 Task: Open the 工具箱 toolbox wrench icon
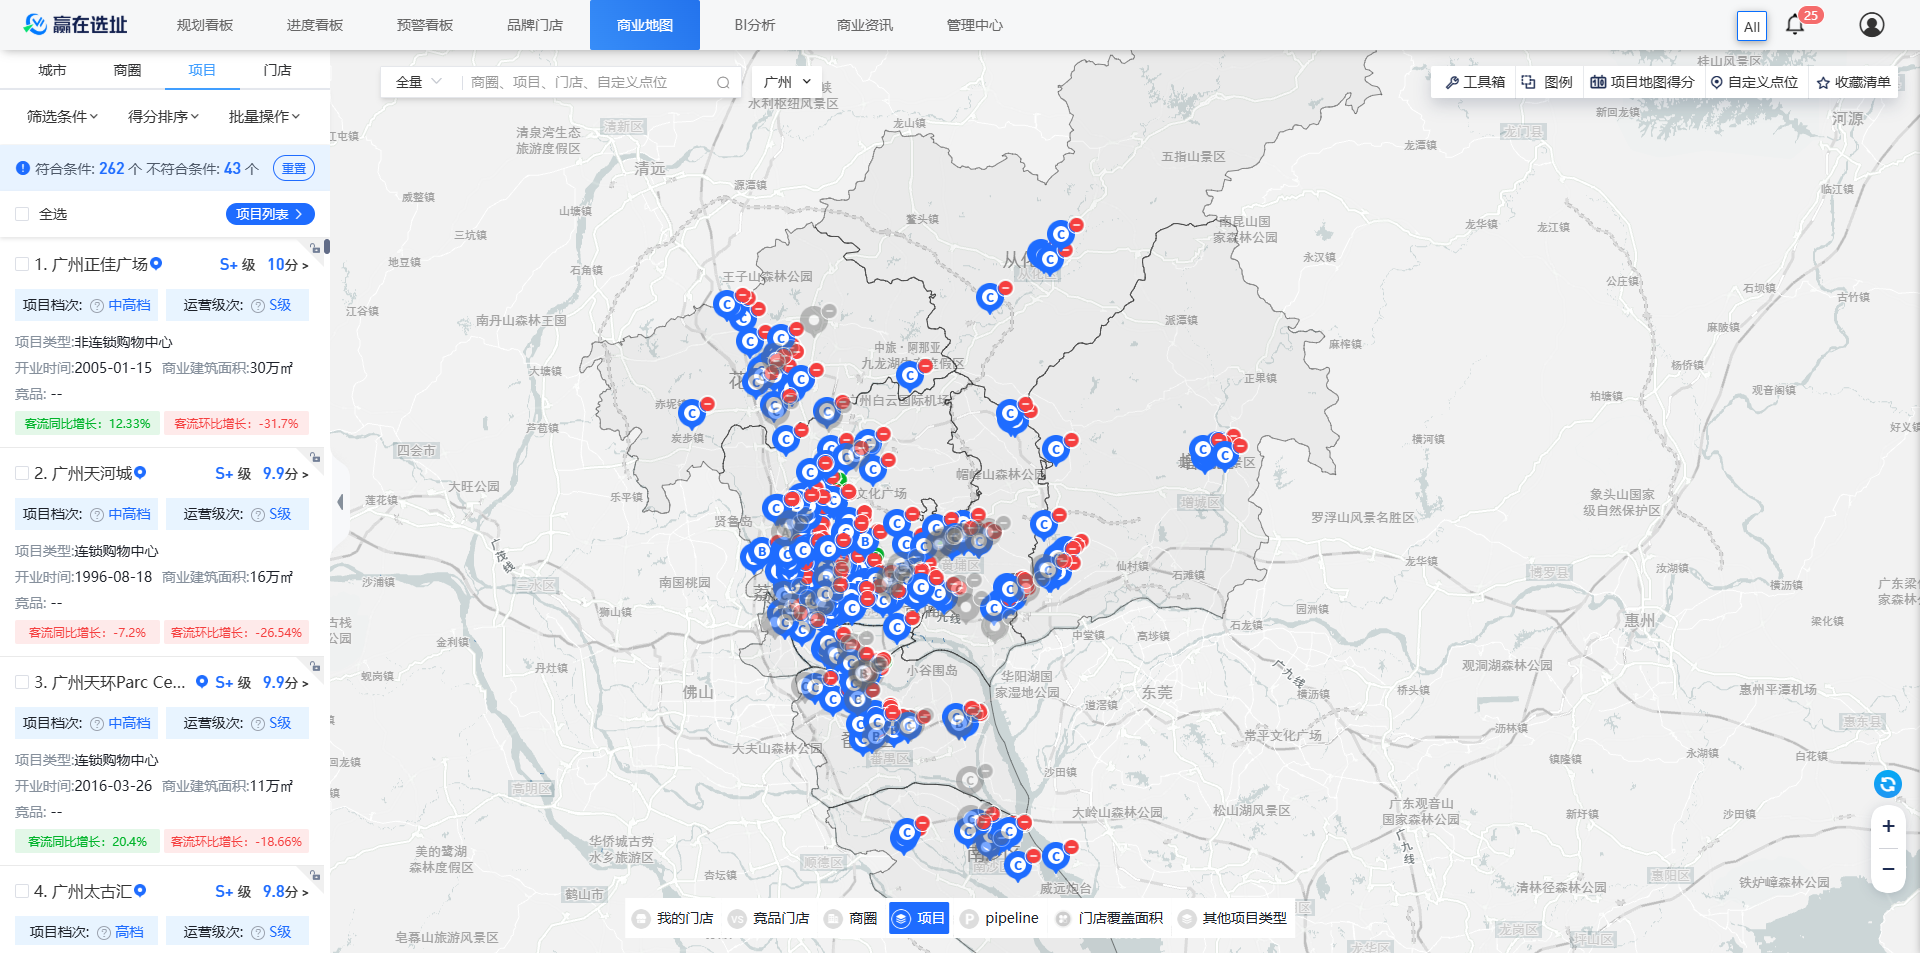pyautogui.click(x=1452, y=82)
